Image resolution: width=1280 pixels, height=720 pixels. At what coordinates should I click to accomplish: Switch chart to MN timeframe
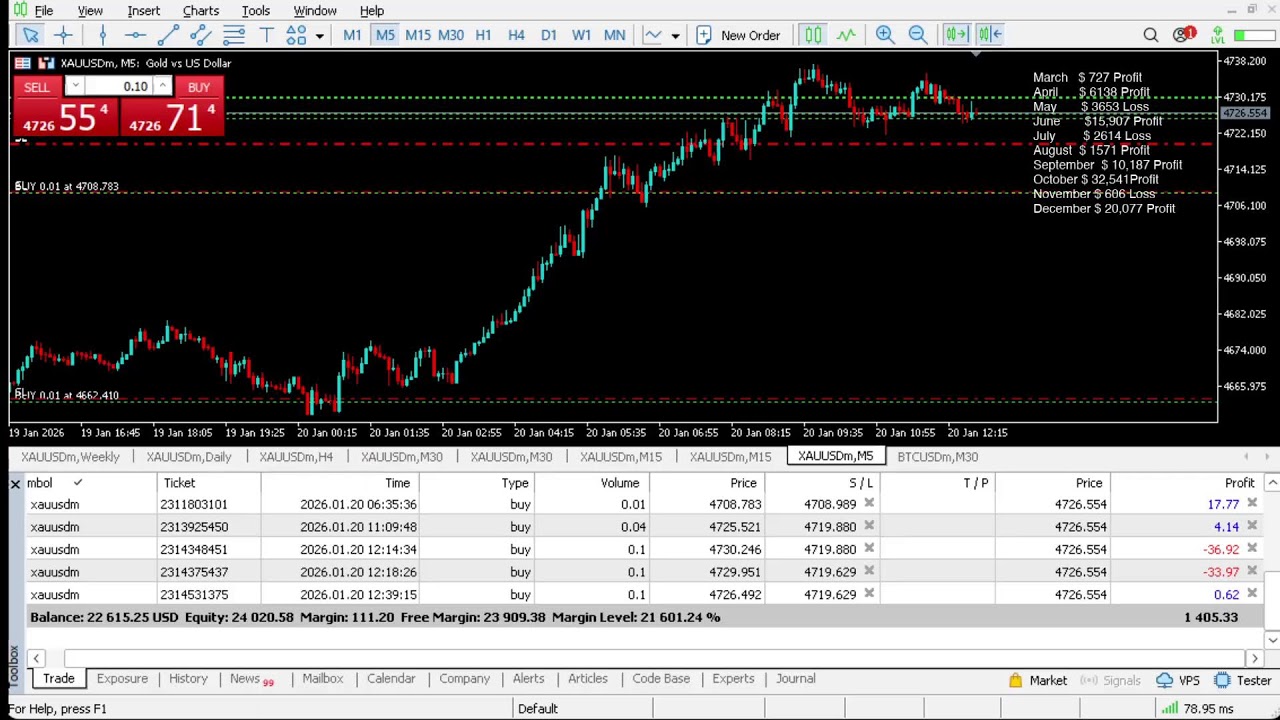coord(614,35)
